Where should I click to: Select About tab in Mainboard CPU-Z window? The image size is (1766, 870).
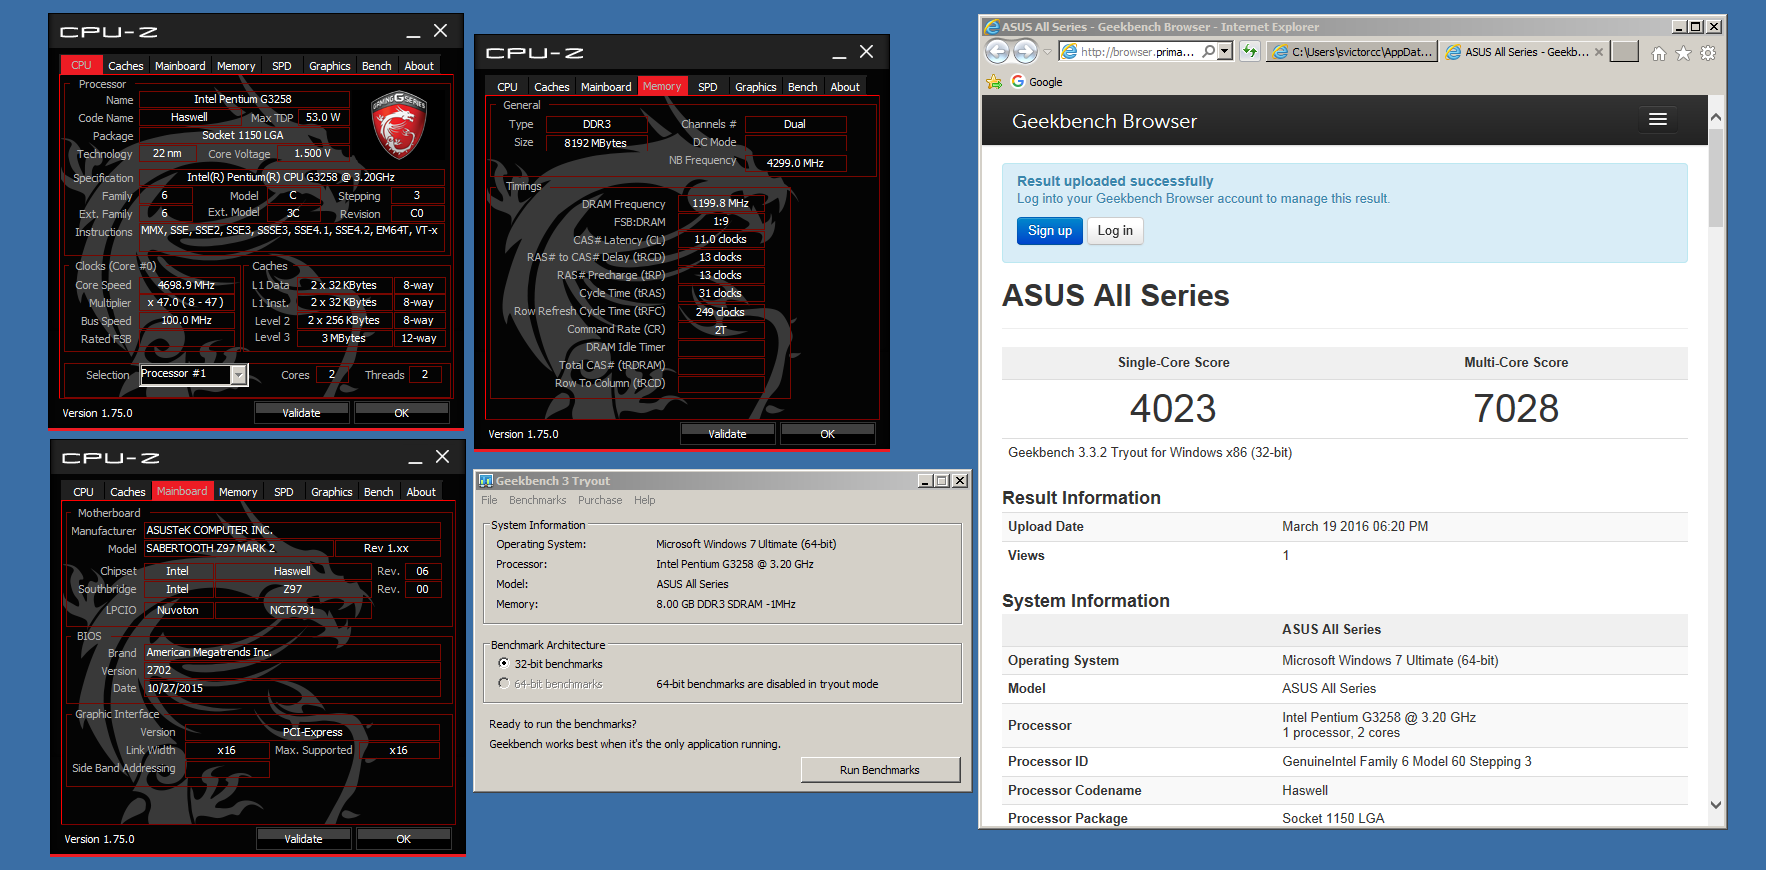(x=421, y=492)
